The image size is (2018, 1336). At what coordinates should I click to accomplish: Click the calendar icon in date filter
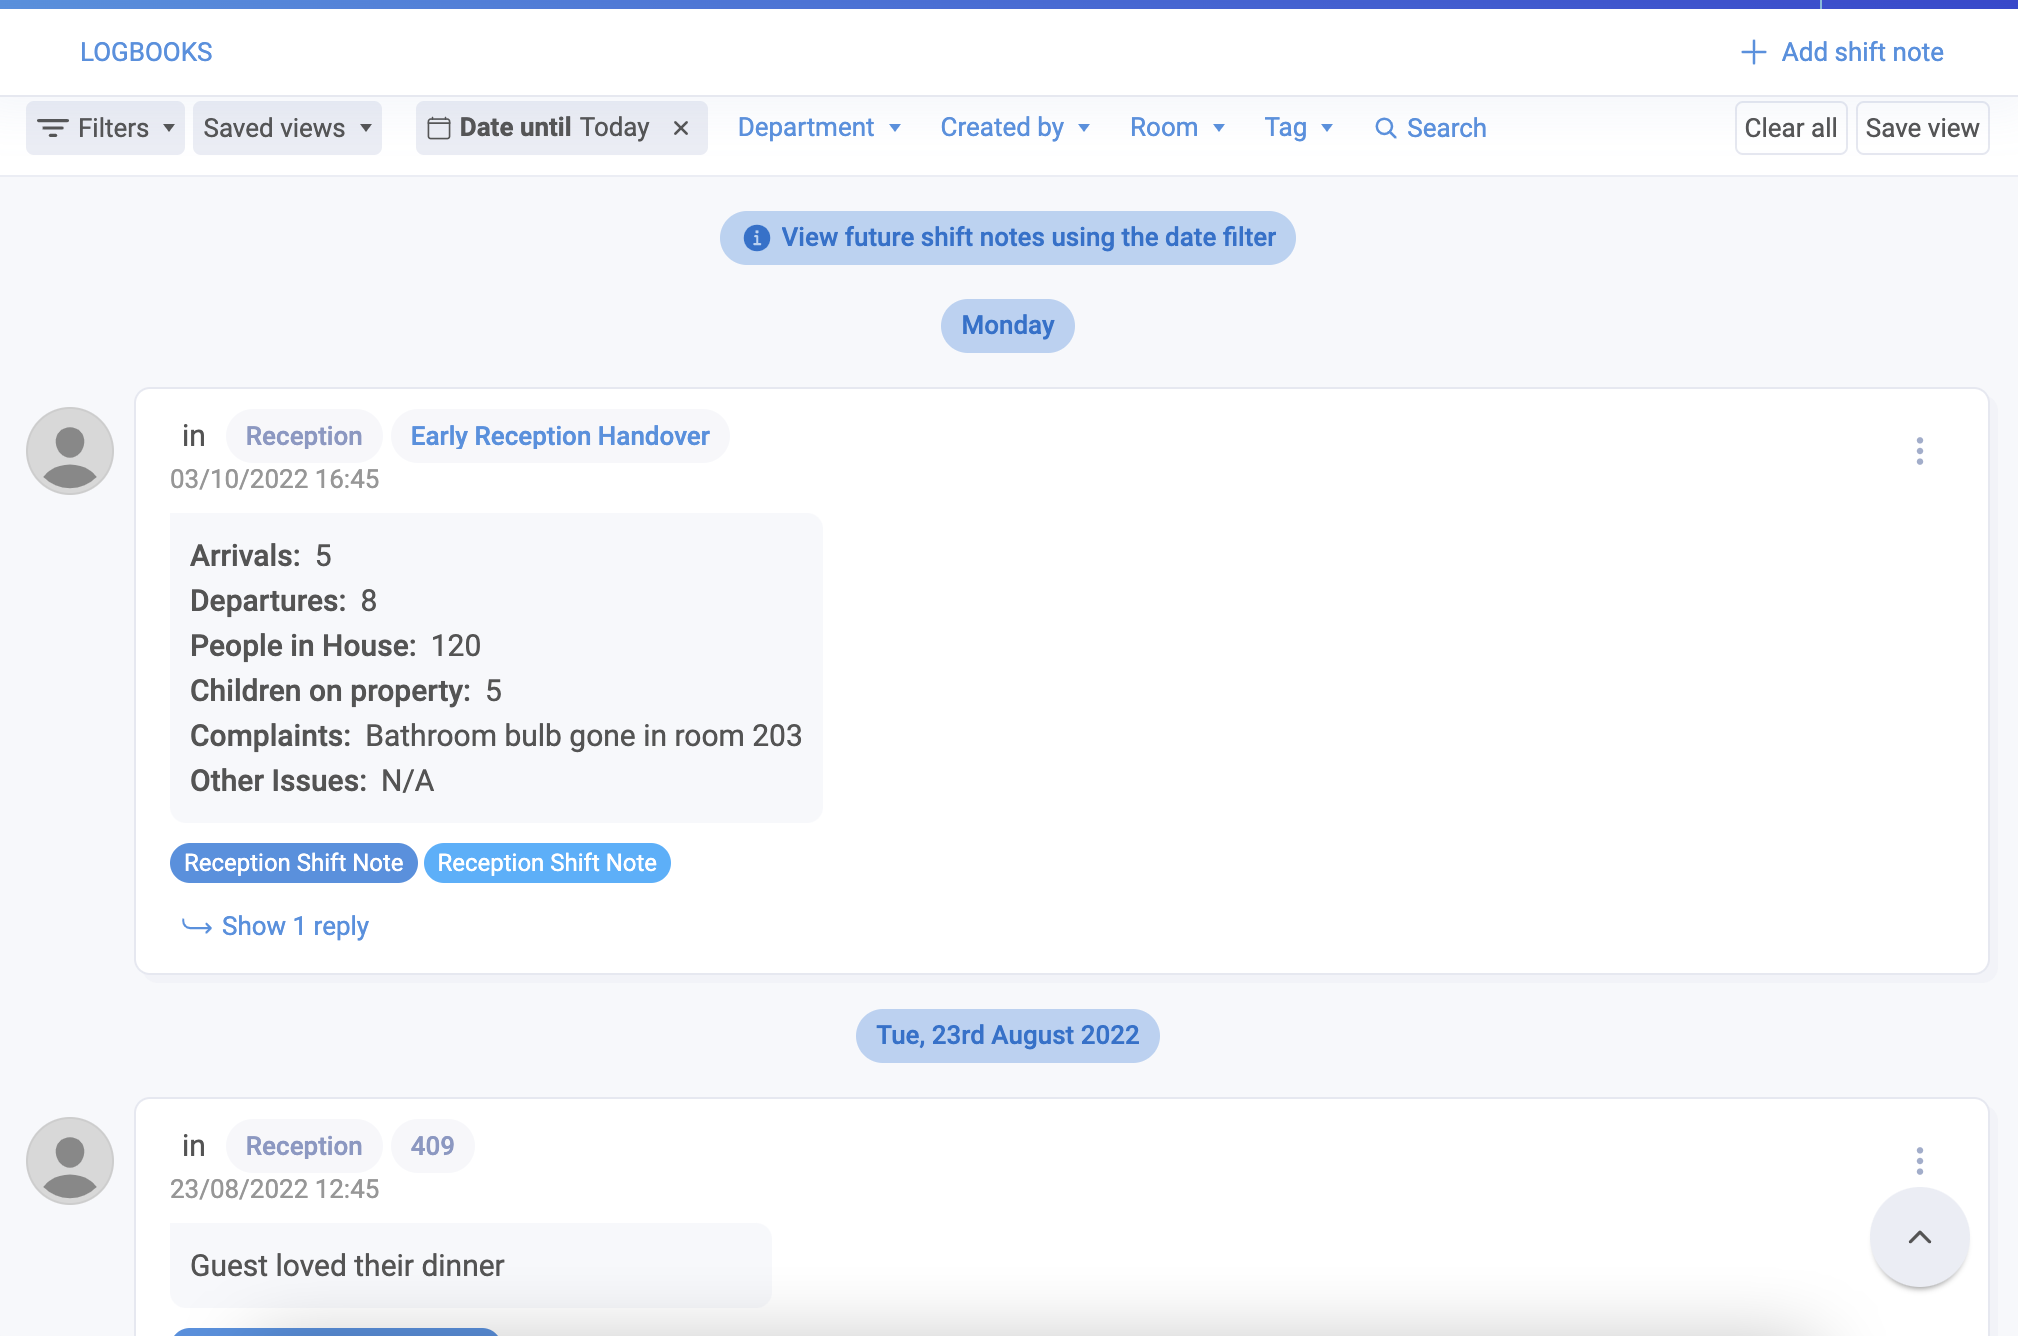point(438,128)
